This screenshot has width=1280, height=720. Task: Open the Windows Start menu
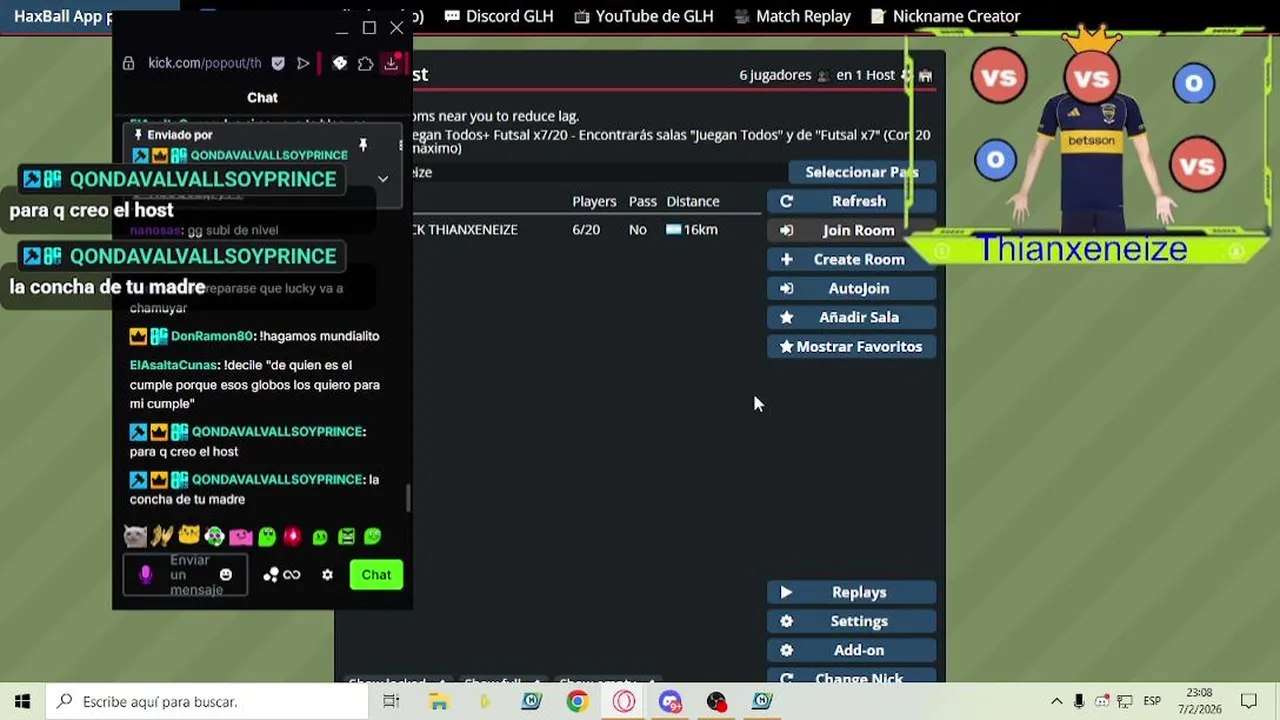tap(23, 701)
